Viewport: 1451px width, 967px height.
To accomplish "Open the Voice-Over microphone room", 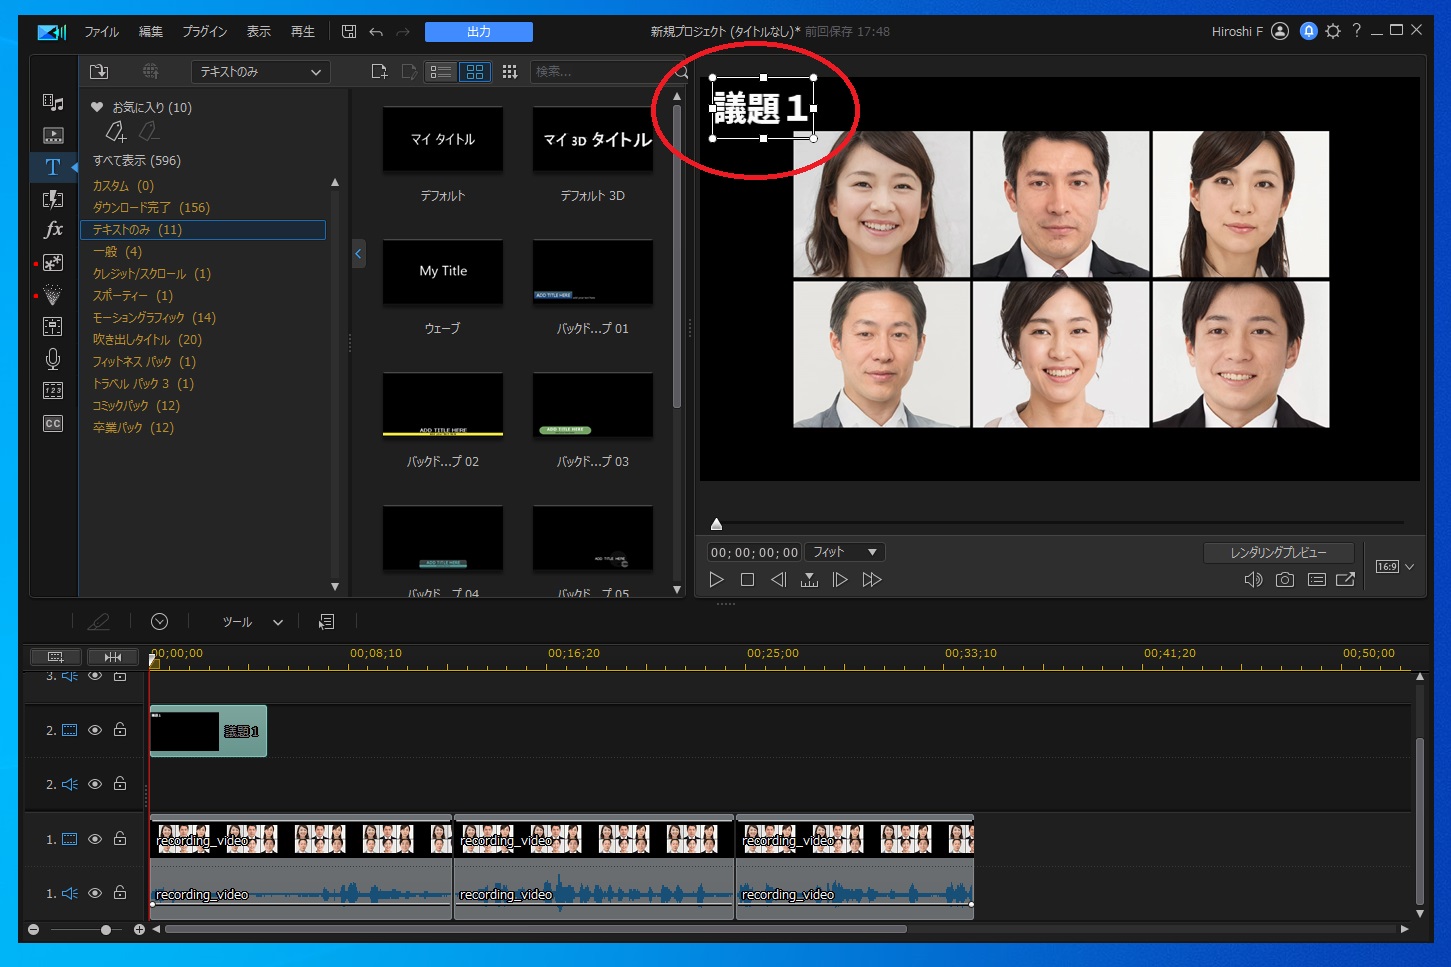I will point(53,359).
